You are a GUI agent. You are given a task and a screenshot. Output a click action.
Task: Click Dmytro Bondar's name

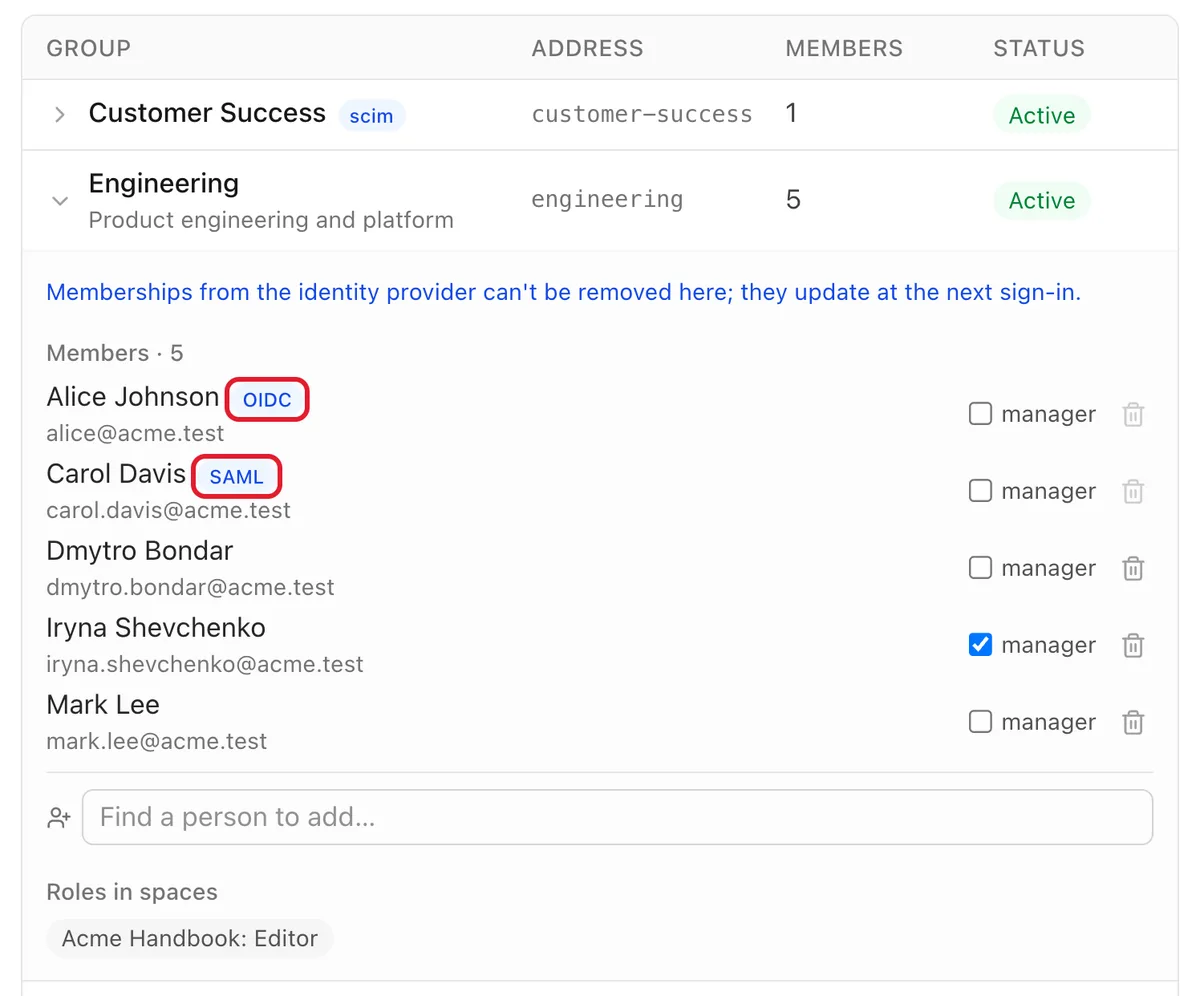click(140, 551)
